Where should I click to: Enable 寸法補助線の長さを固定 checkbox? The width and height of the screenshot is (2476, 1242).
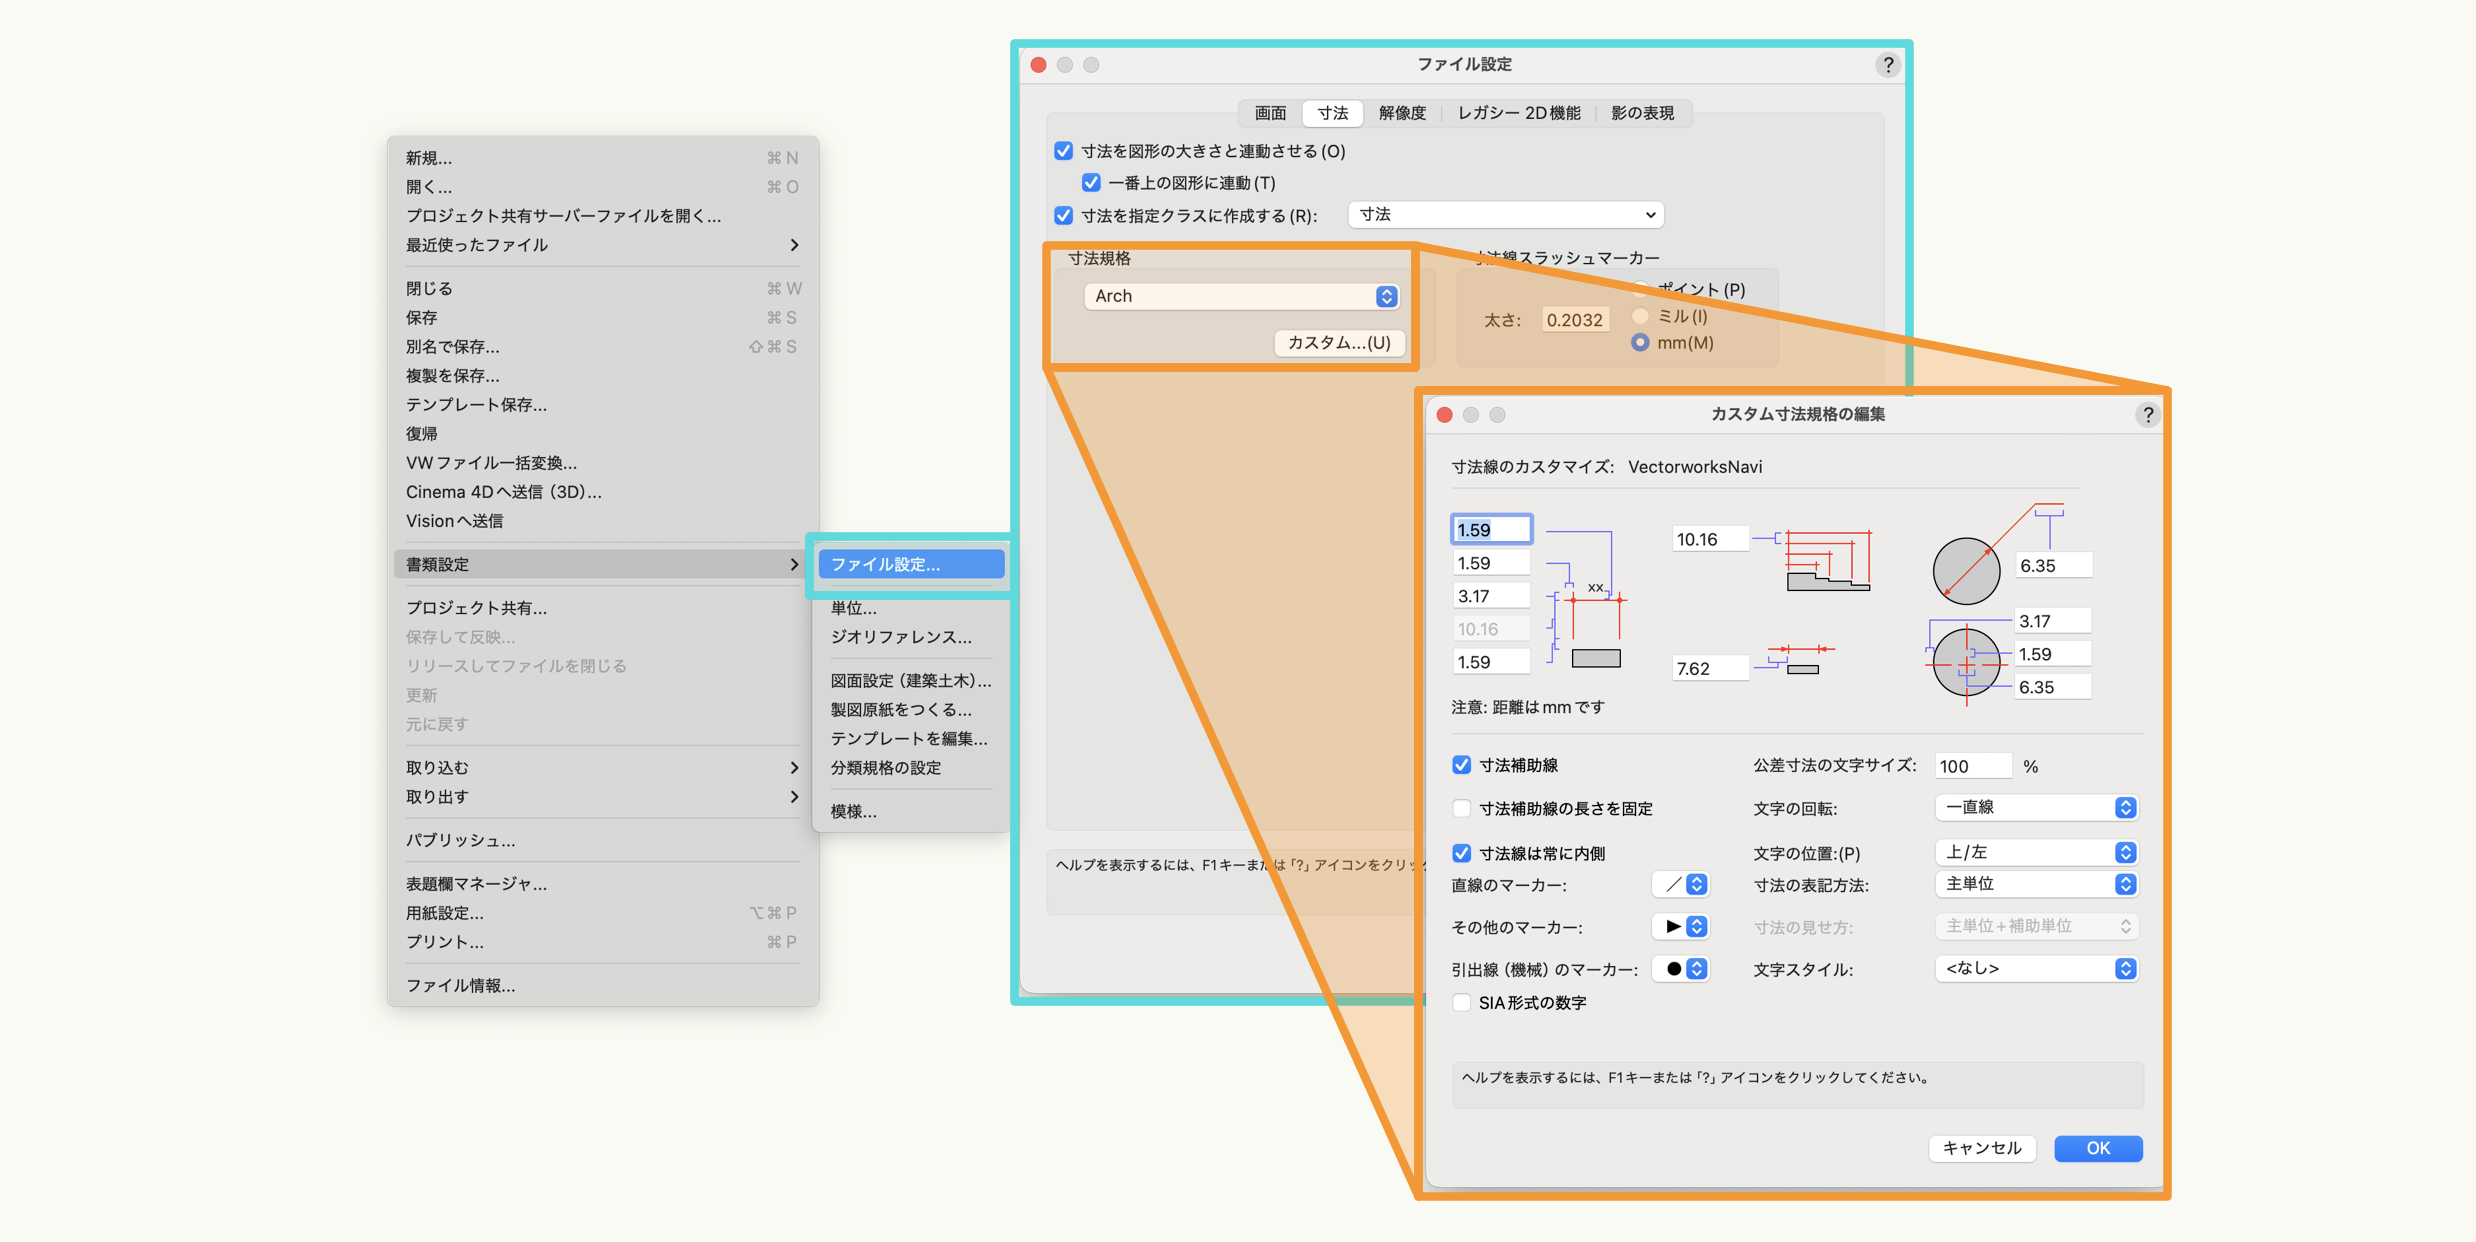coord(1462,808)
